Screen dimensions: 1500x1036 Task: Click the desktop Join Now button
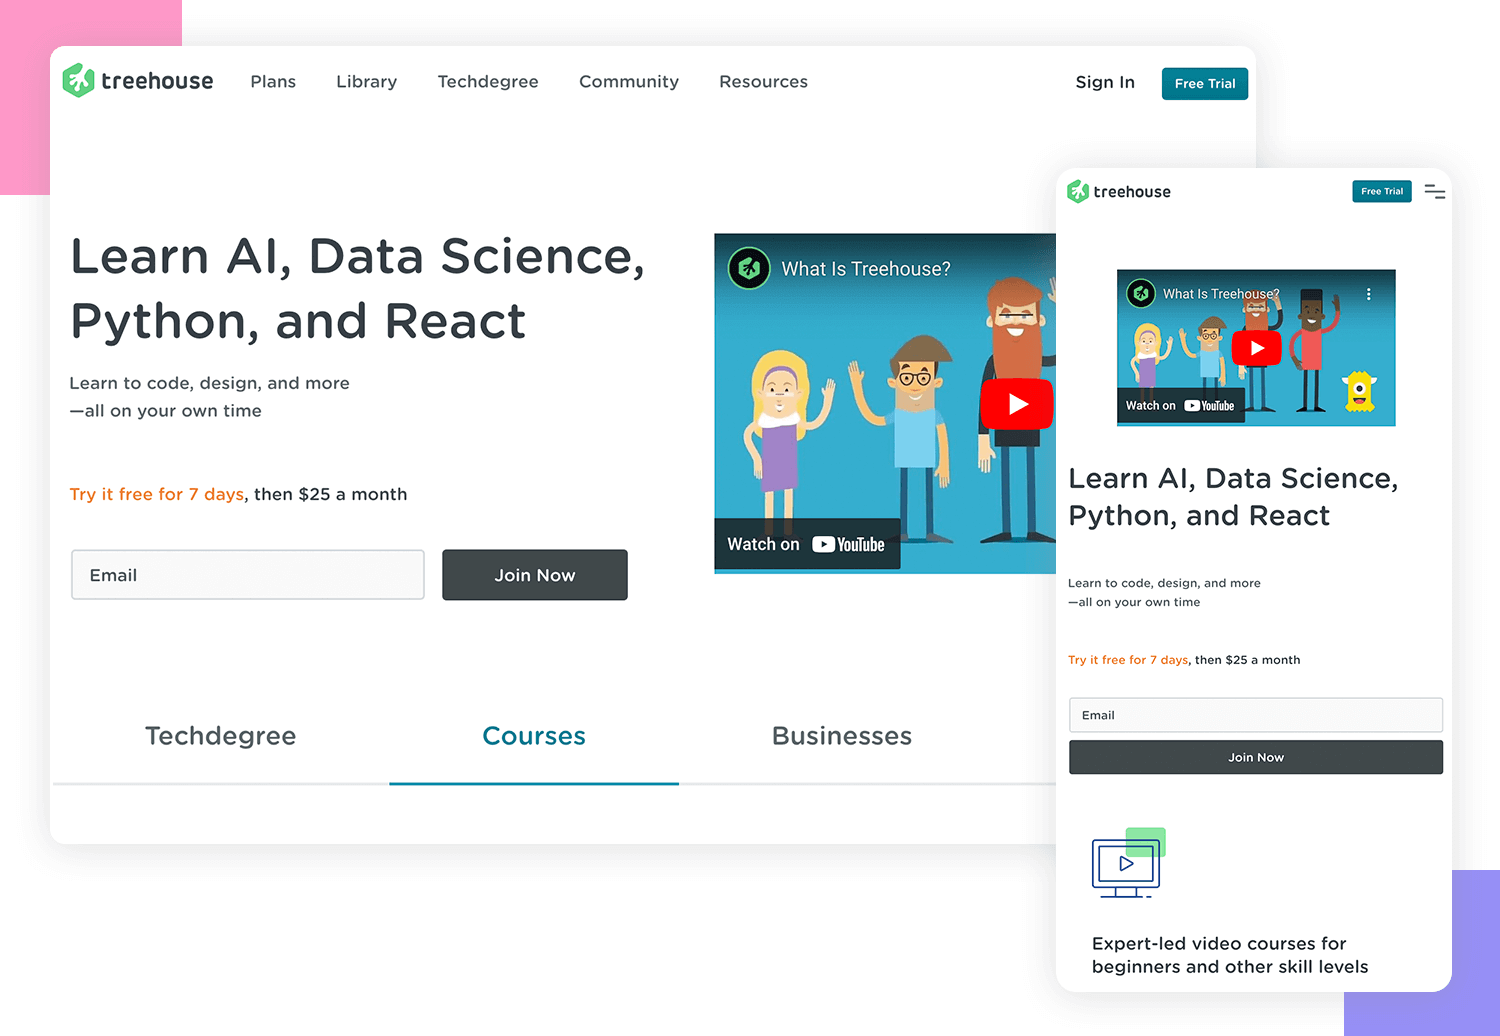(535, 575)
